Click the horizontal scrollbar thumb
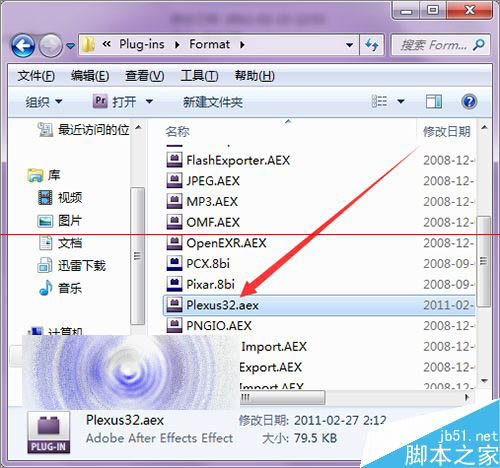This screenshot has height=468, width=500. tap(283, 397)
